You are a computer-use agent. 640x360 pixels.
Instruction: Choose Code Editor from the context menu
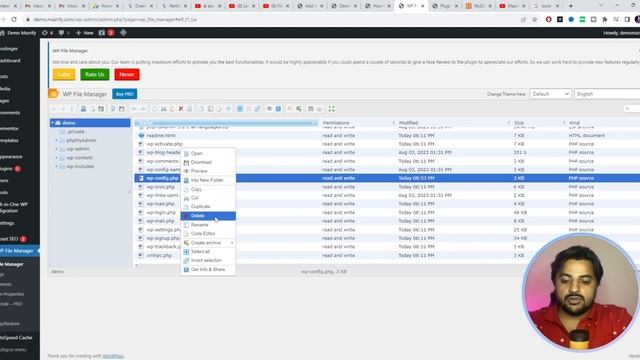208,233
